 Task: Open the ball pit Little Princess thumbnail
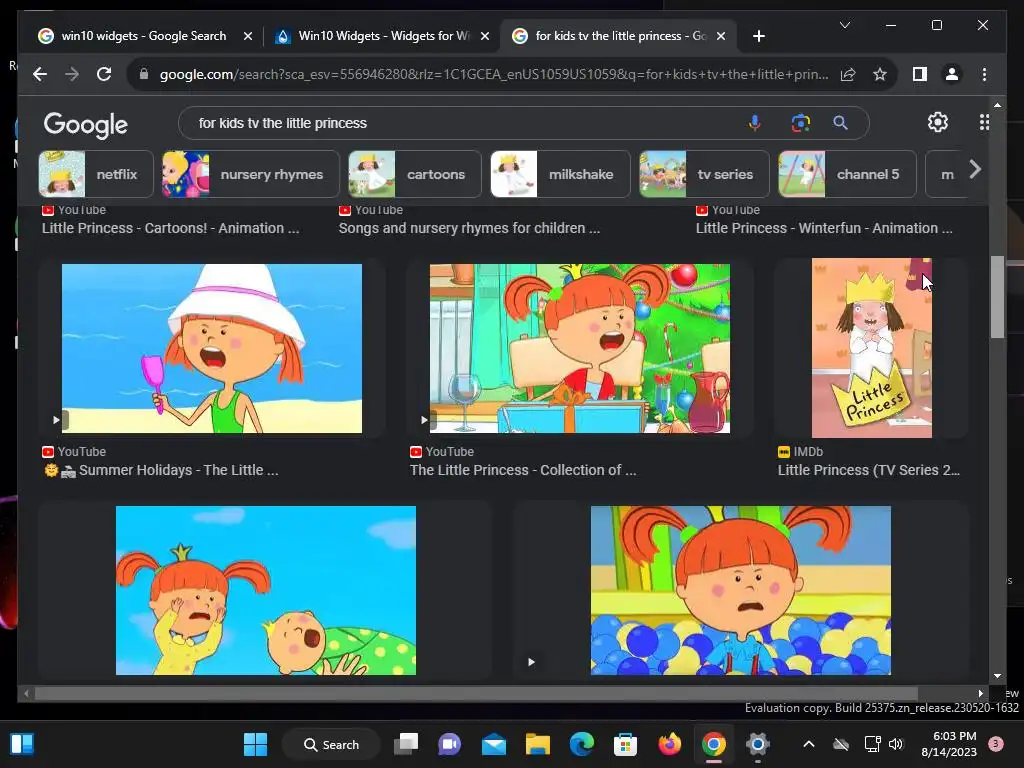pyautogui.click(x=741, y=590)
